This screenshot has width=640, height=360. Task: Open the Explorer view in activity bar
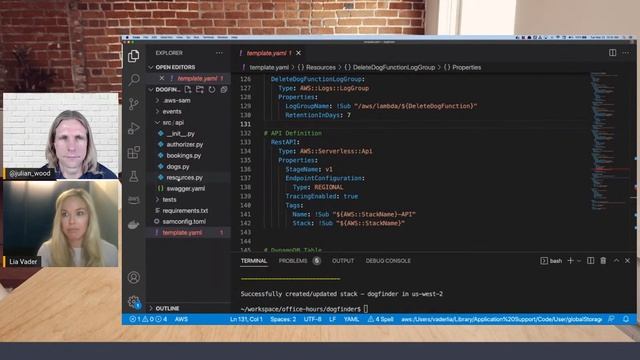[134, 56]
